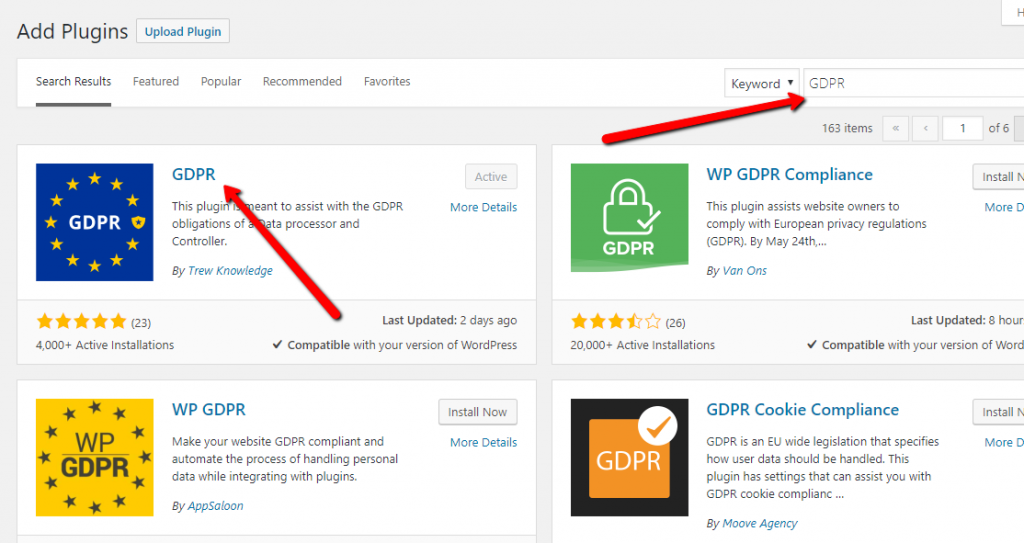View More Details for WP GDPR
This screenshot has height=543, width=1024.
point(483,442)
